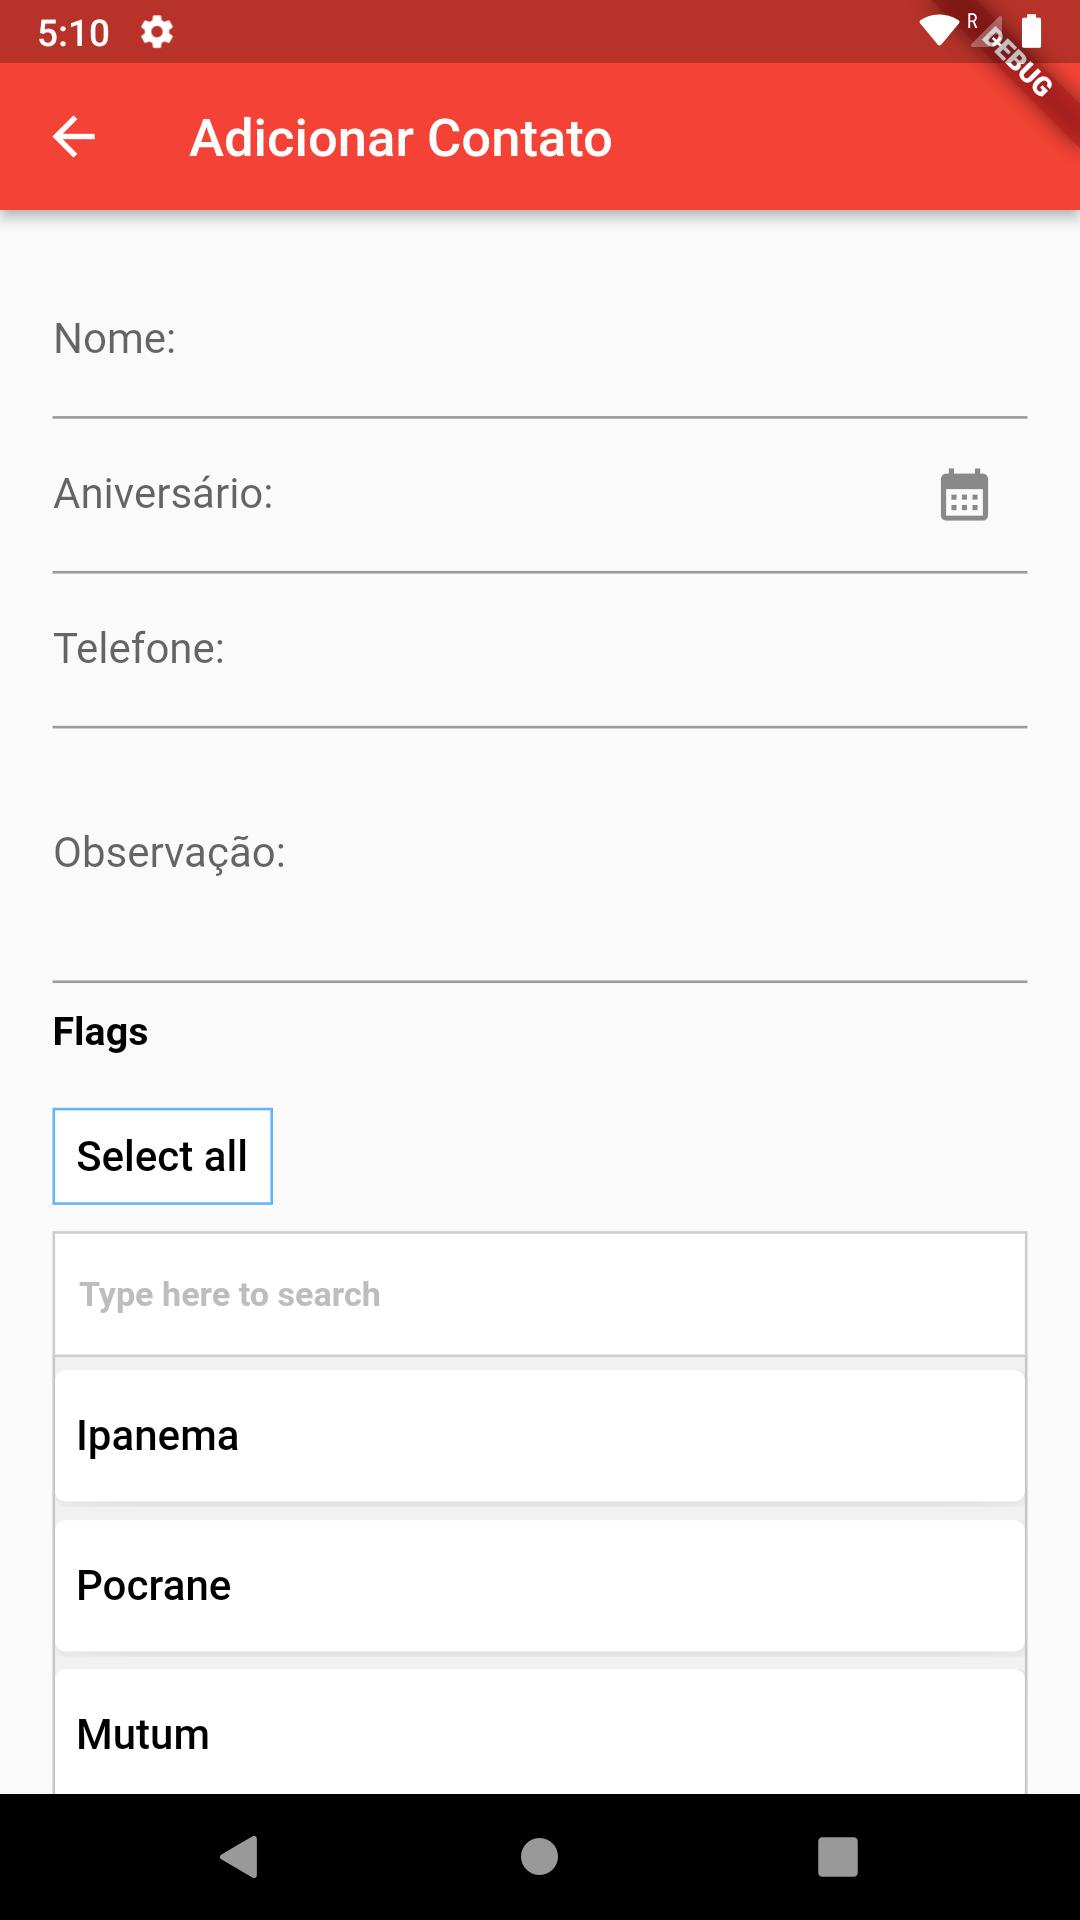Tap the settings gear in status bar
1080x1920 pixels.
coord(157,32)
